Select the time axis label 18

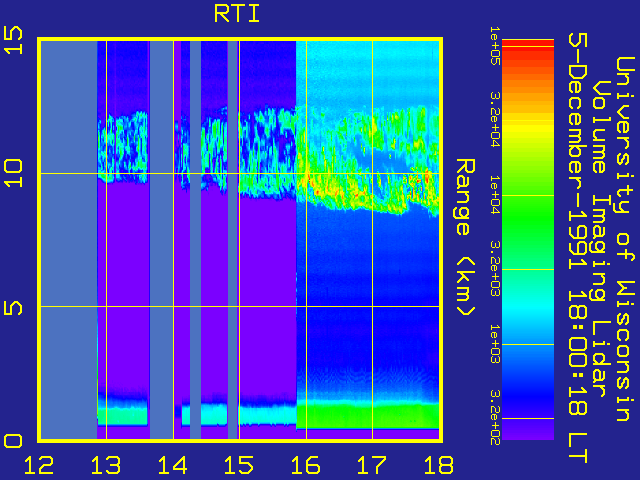pyautogui.click(x=439, y=465)
